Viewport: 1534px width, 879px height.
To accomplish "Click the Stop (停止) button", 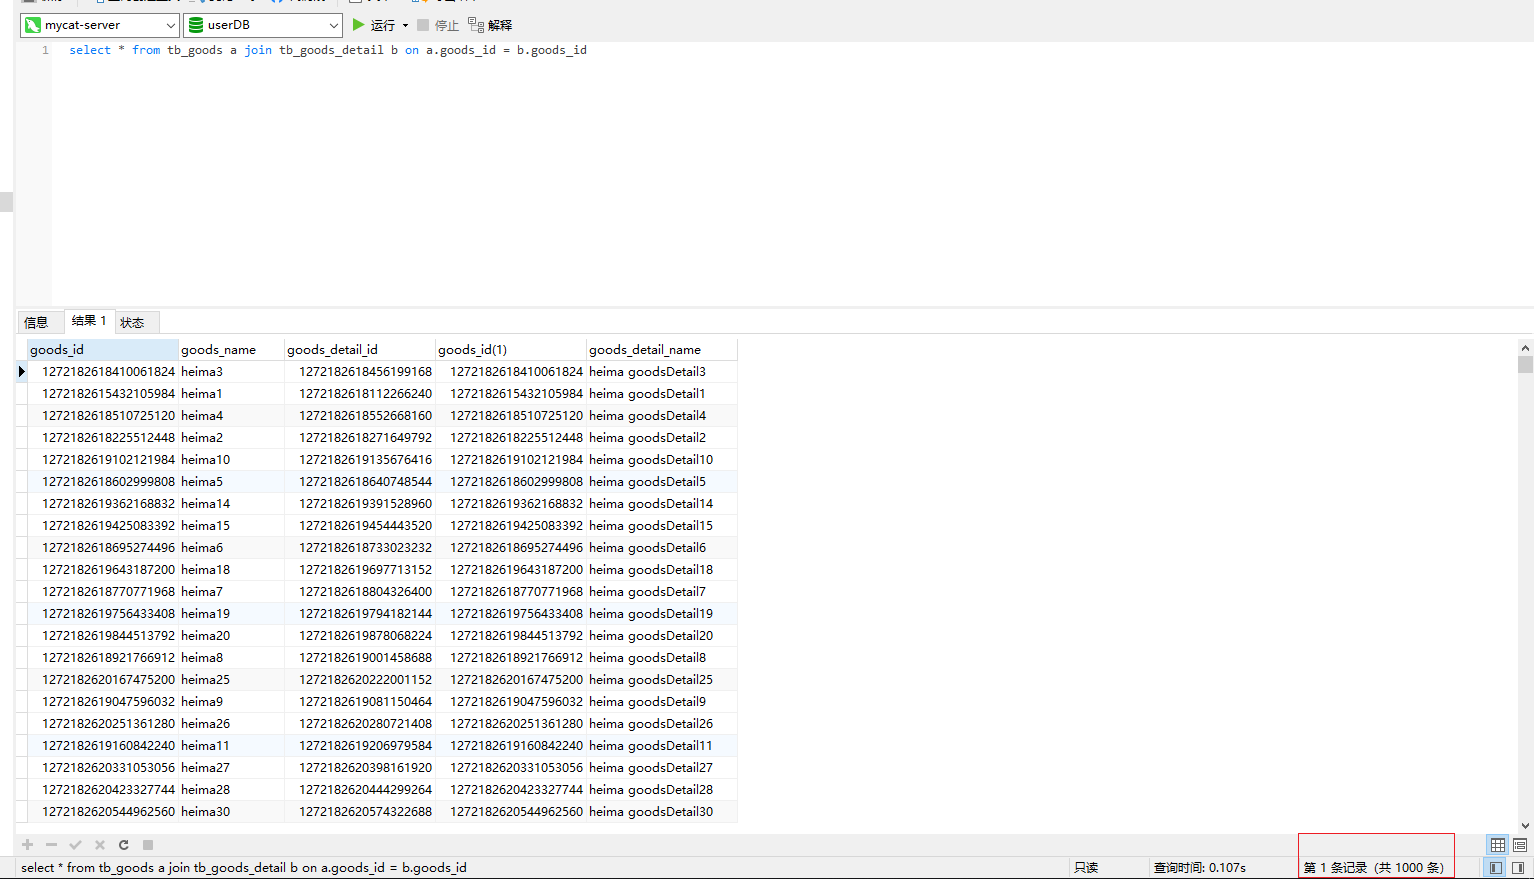I will point(438,25).
